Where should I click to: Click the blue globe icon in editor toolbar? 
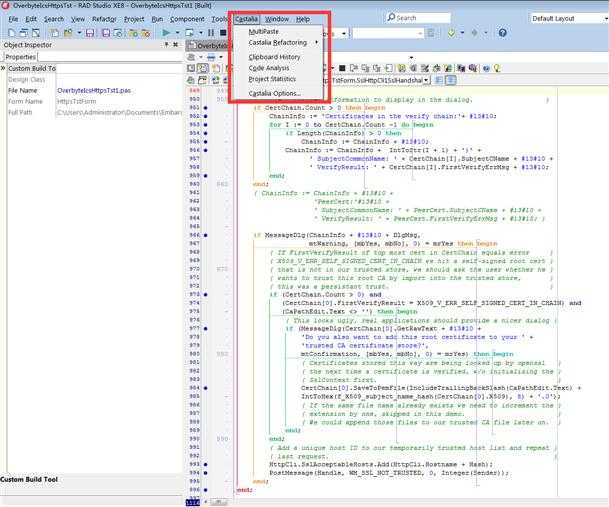[486, 69]
